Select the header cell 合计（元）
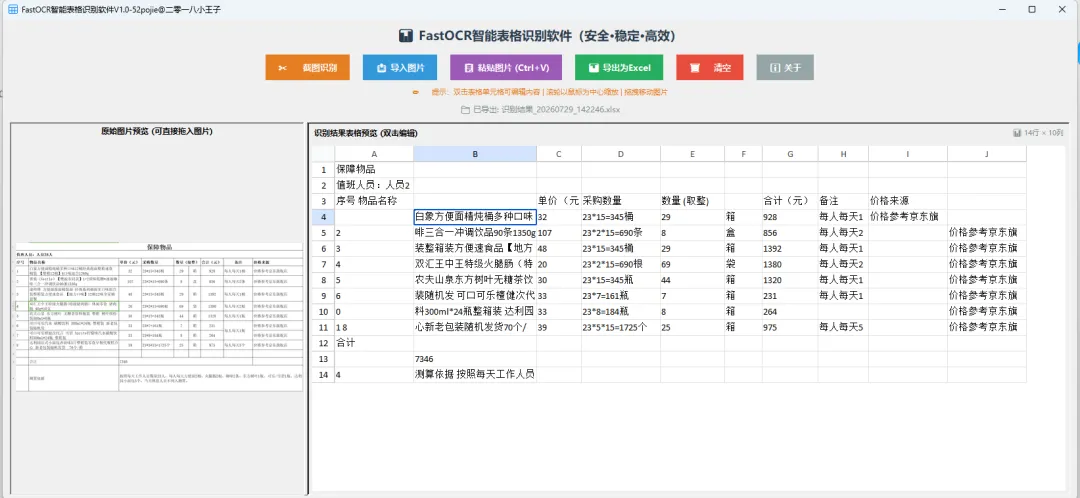 [790, 201]
